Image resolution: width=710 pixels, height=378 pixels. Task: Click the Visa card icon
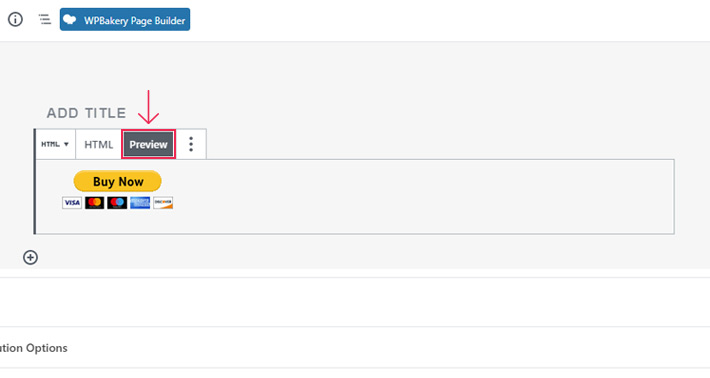pos(72,202)
